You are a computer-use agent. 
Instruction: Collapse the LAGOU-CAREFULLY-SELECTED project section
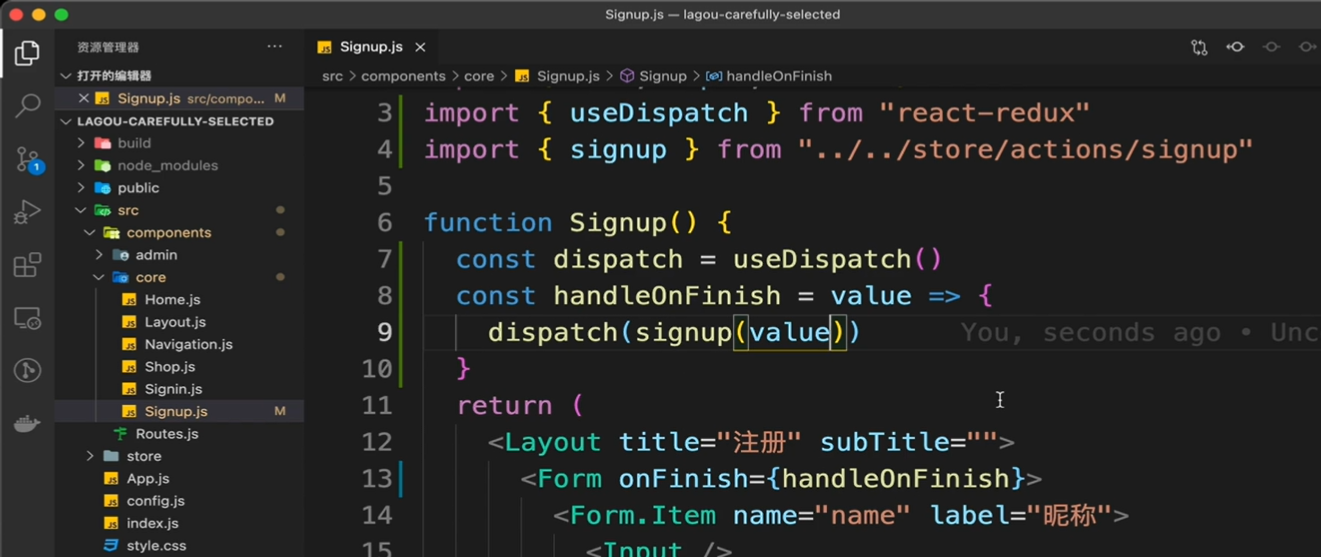click(x=66, y=121)
